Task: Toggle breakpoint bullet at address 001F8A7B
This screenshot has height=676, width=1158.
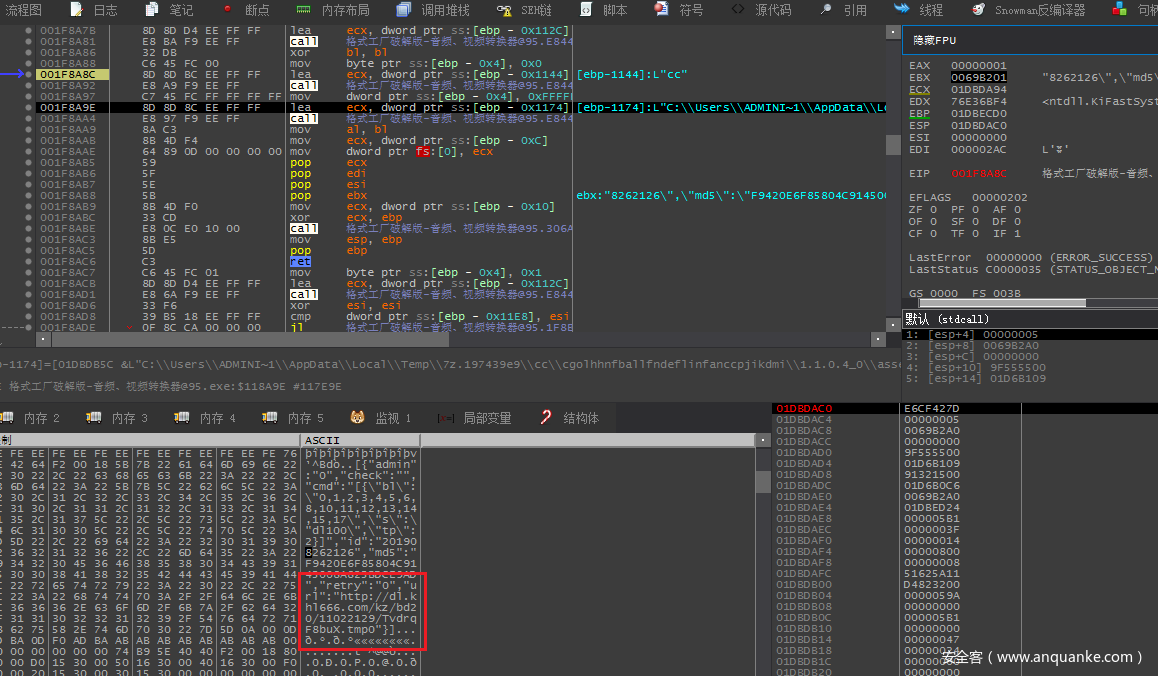Action: coord(29,30)
